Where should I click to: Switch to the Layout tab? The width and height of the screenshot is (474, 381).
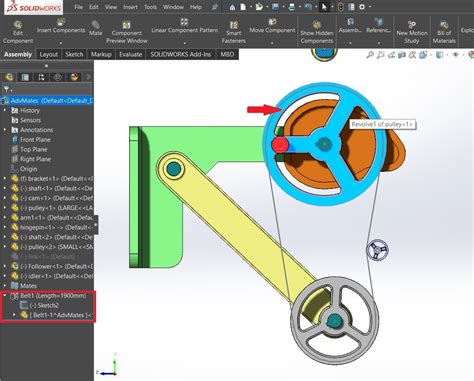[x=49, y=54]
